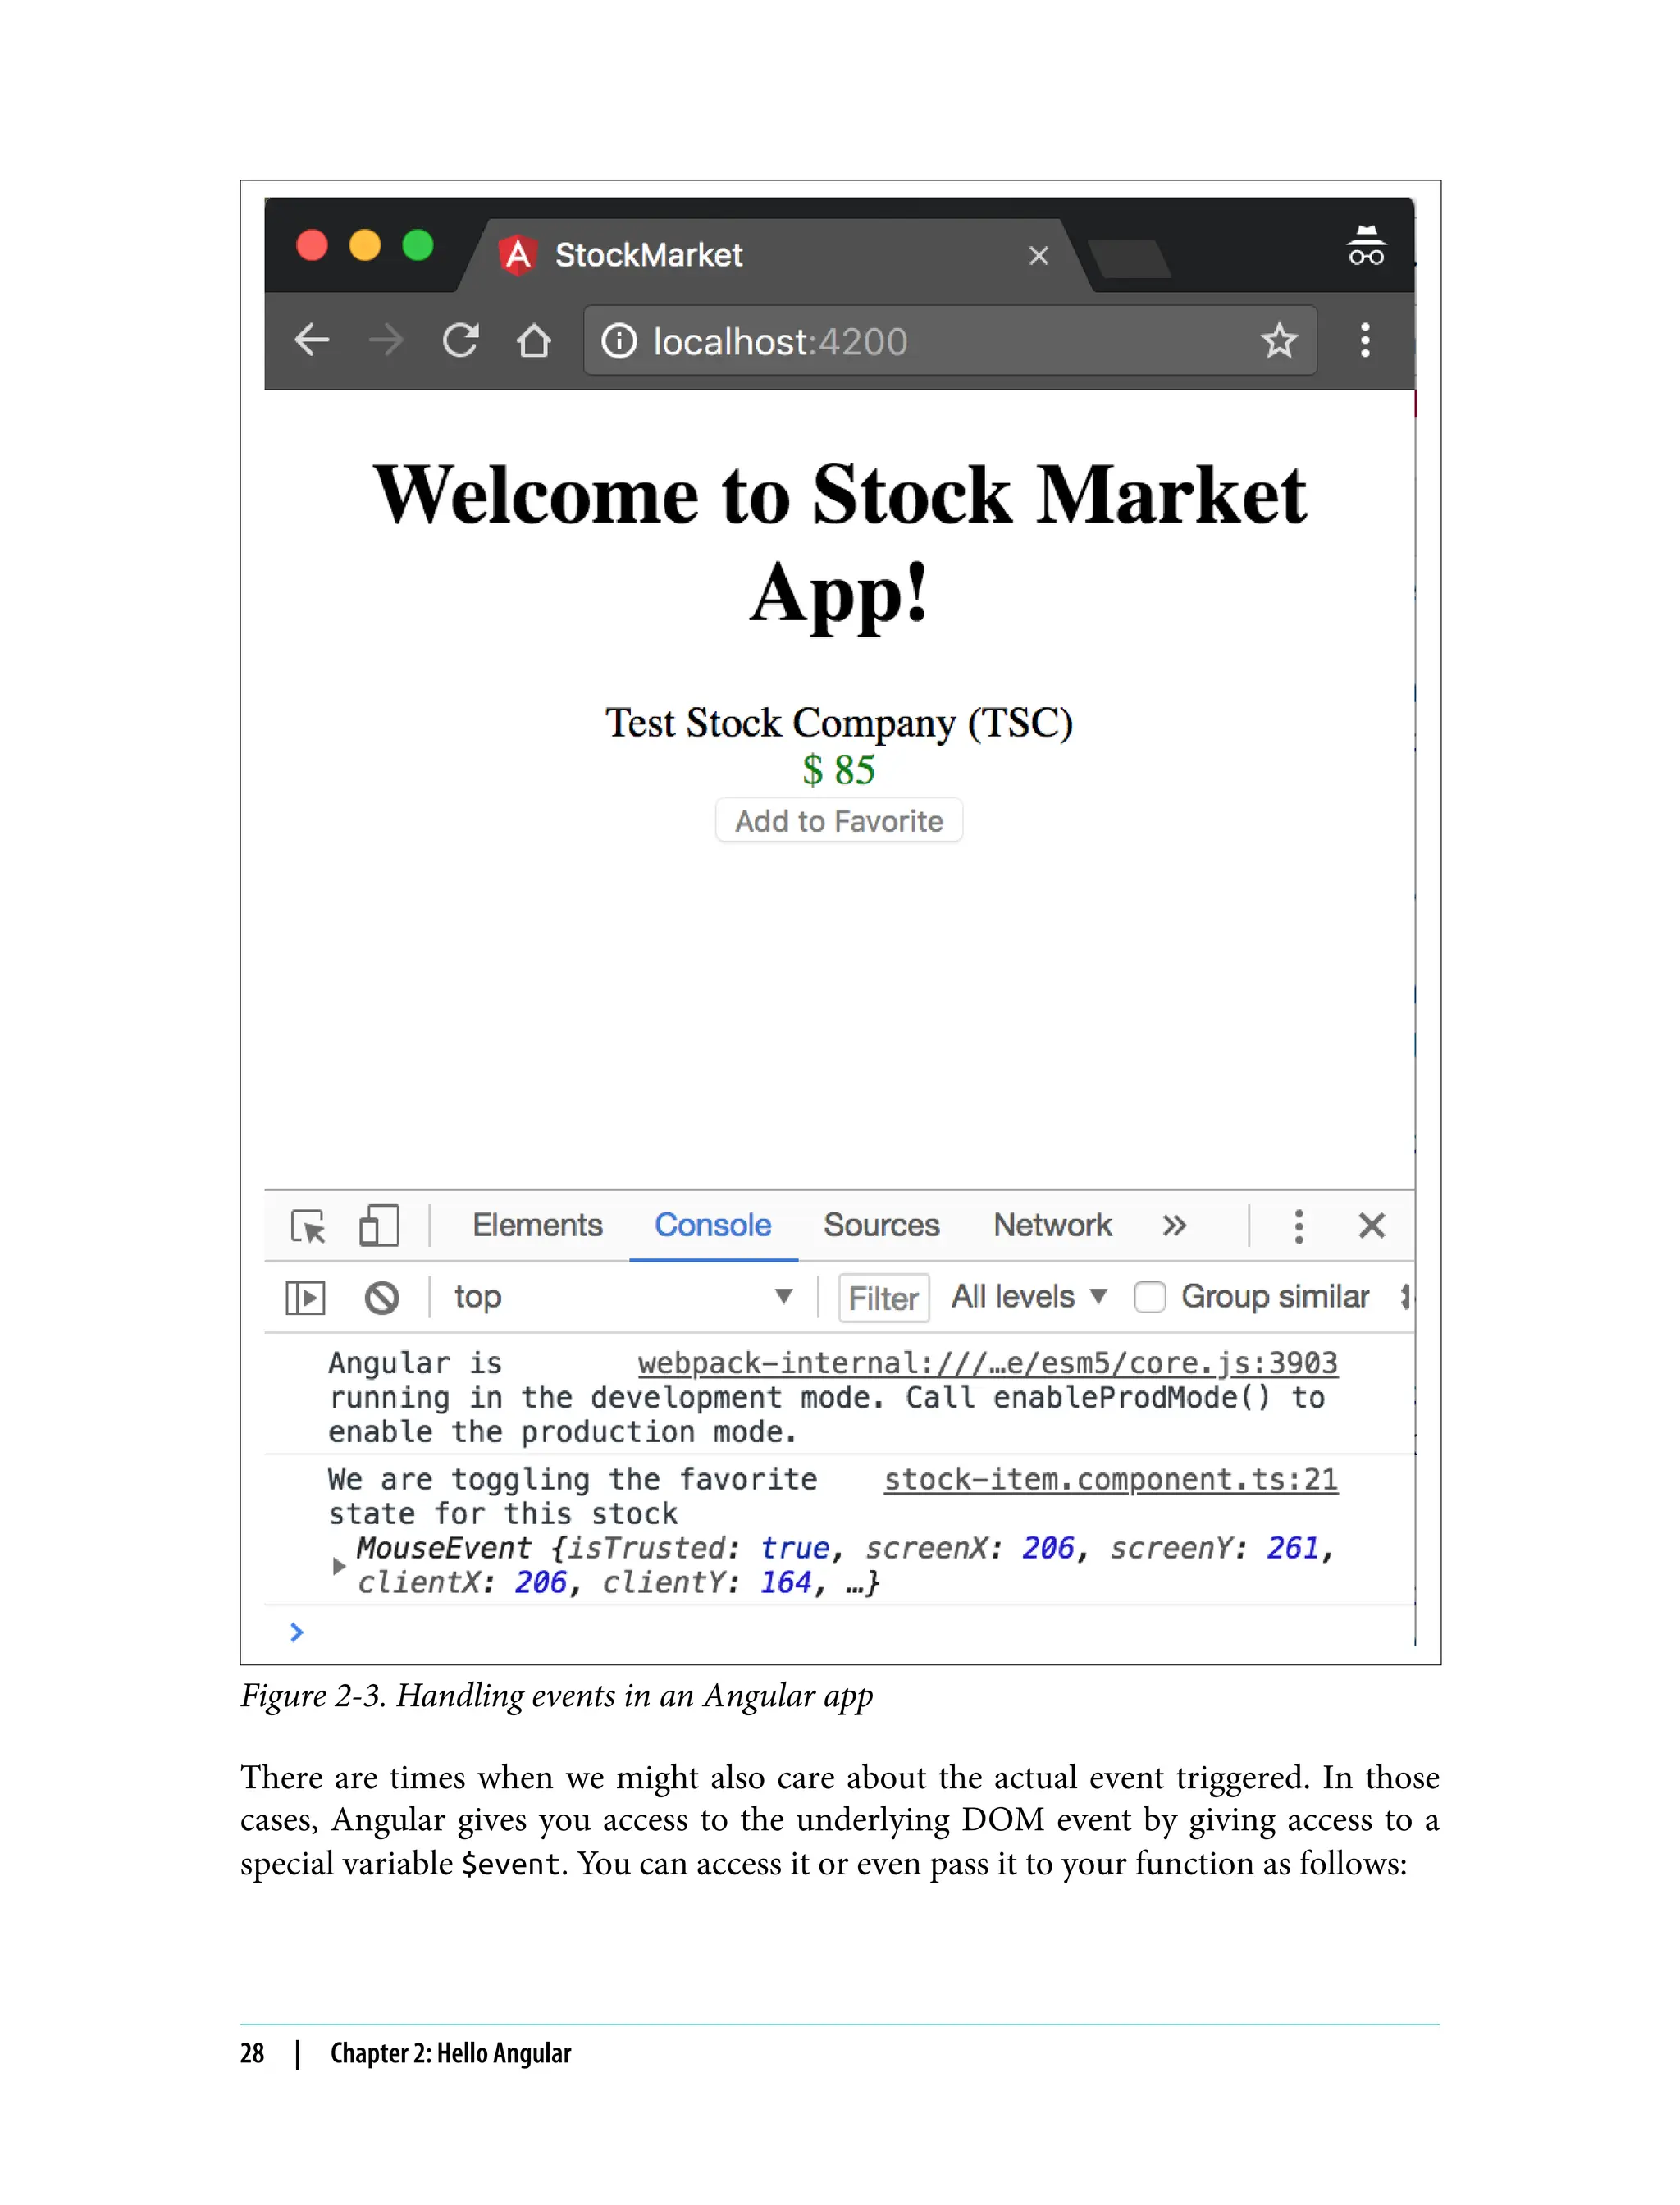Bookmark page with star icon
Viewport: 1680px width, 2205px height.
(1278, 341)
